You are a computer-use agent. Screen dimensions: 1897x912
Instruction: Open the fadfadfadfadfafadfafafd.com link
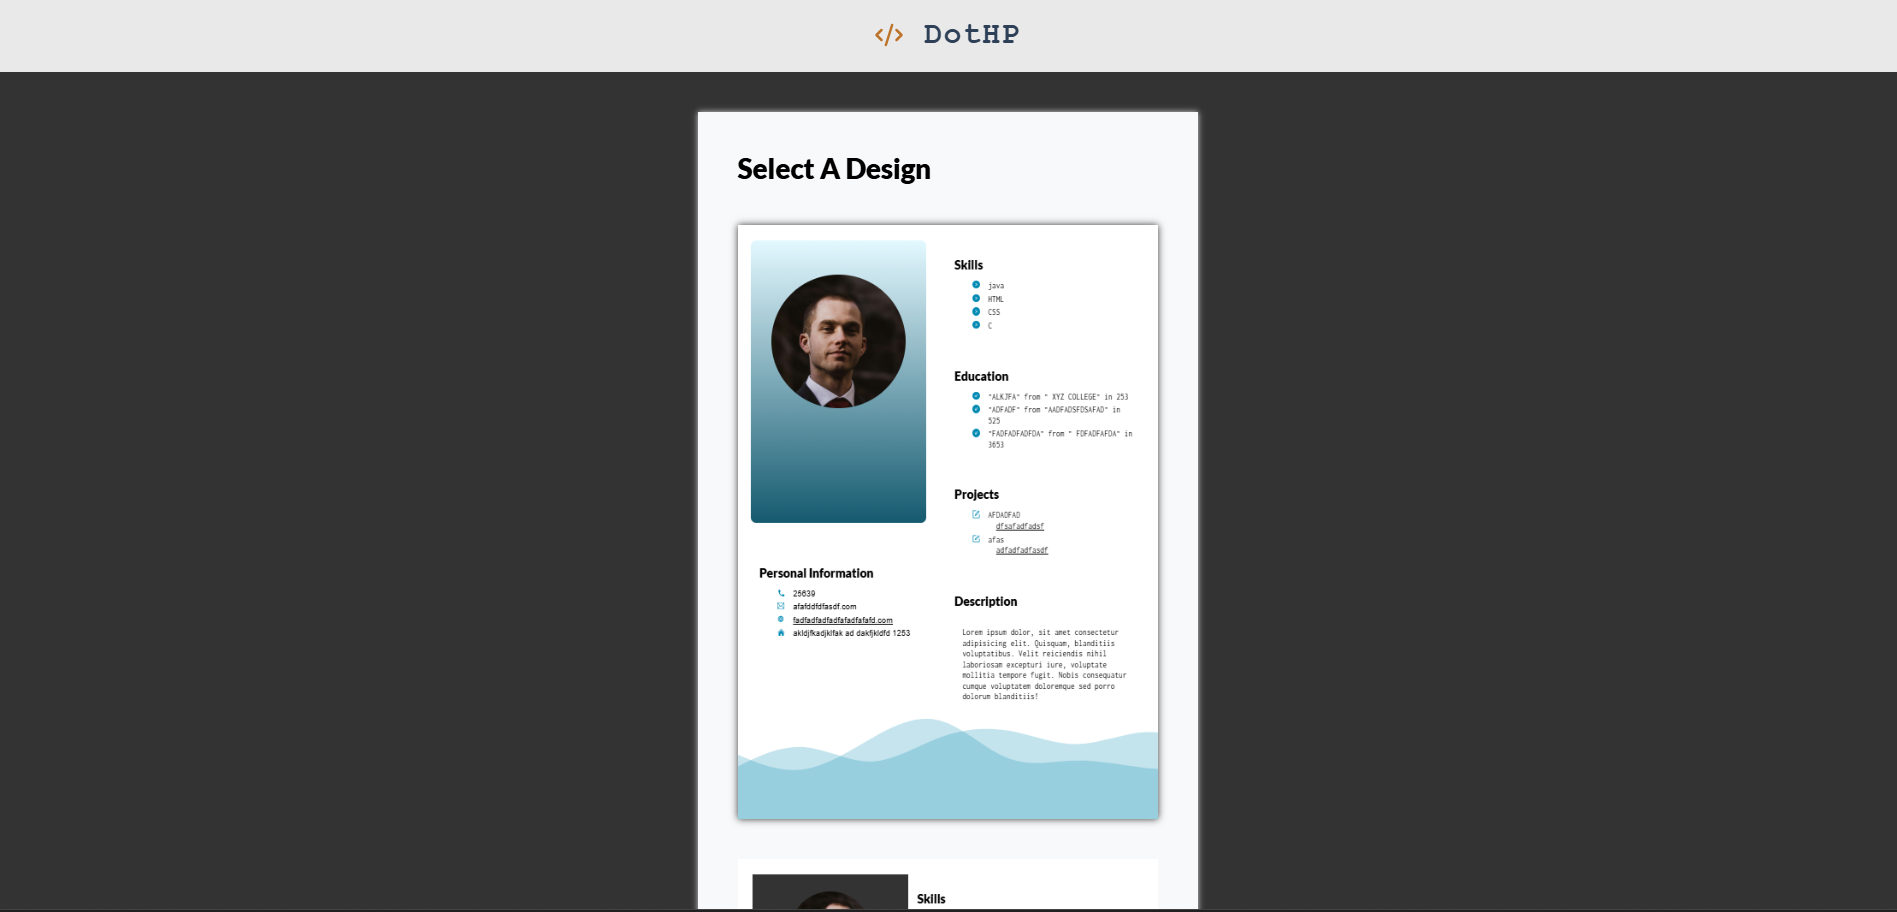[843, 620]
